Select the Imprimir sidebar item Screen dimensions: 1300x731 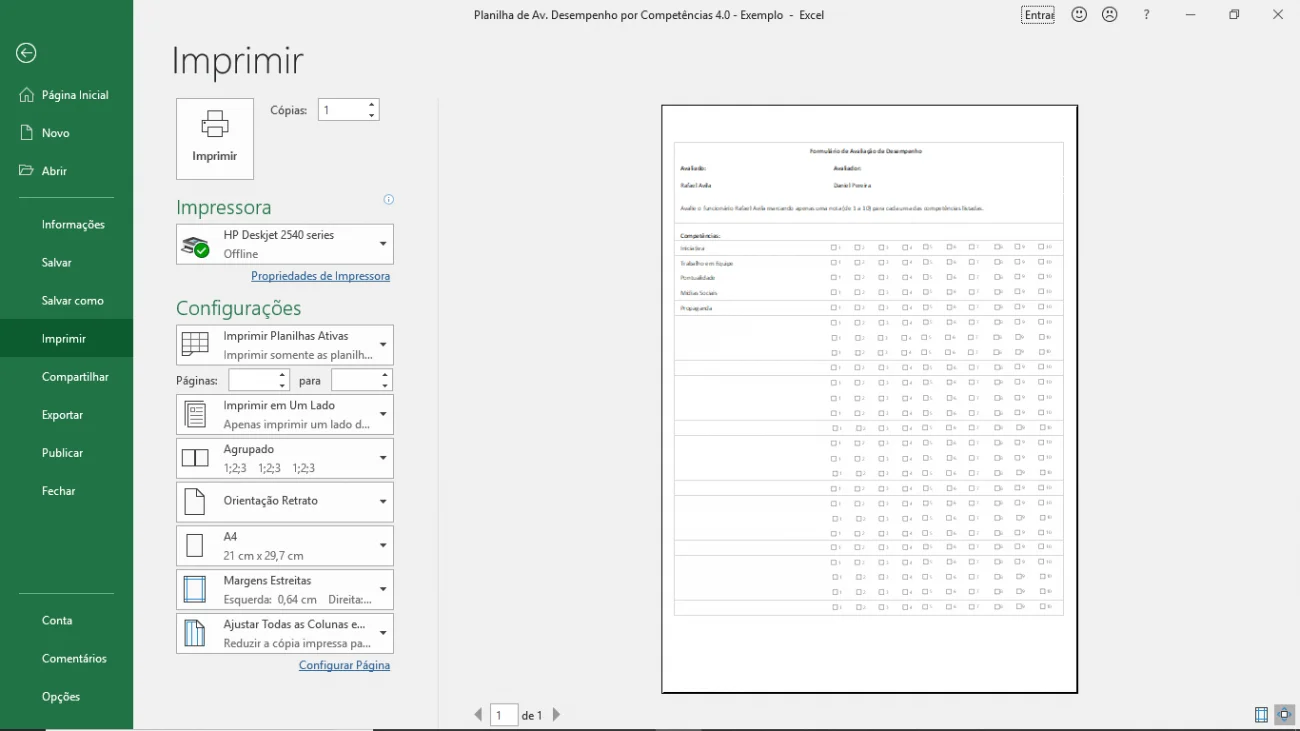tap(66, 339)
